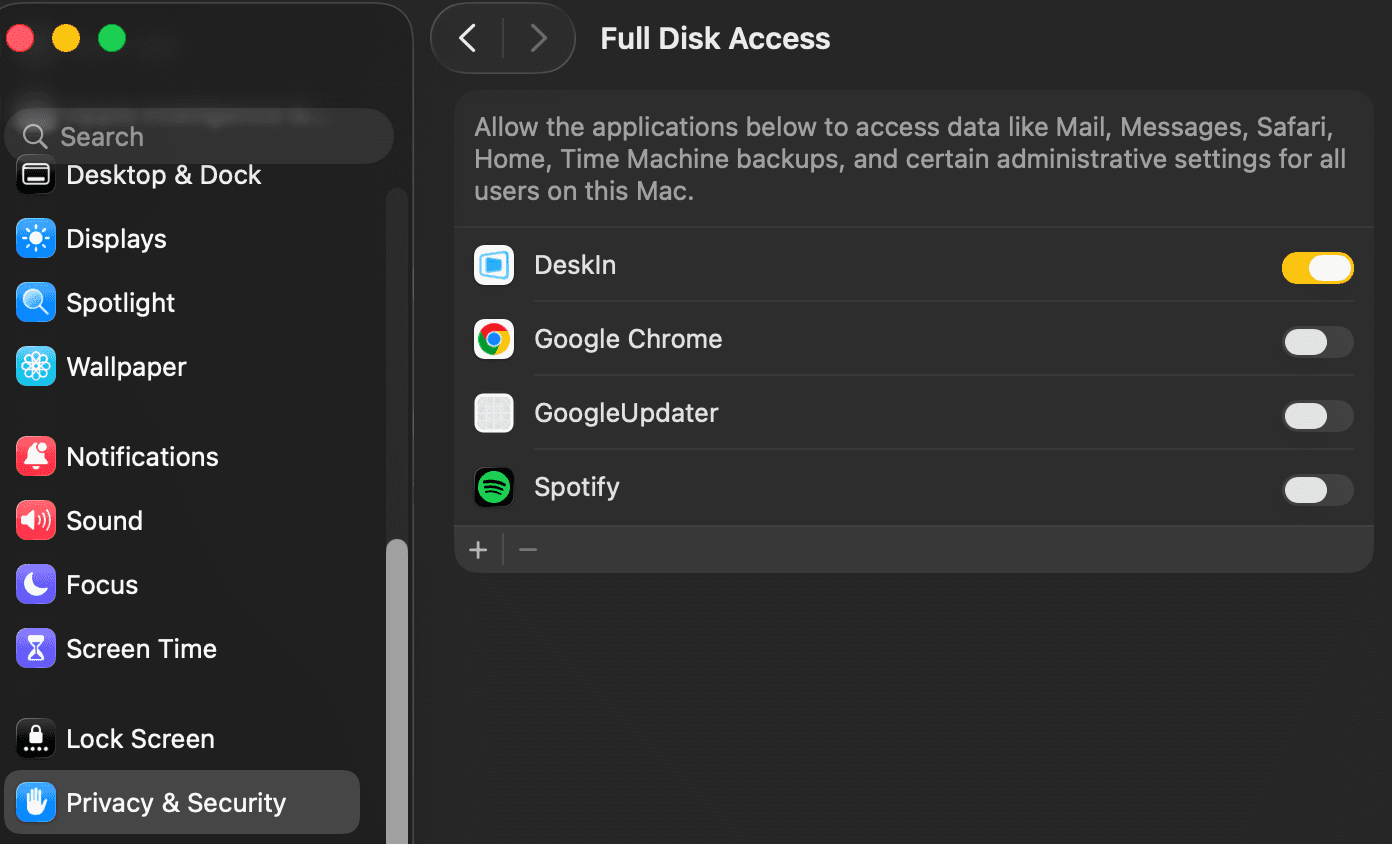Open Lock Screen settings
Viewport: 1392px width, 844px height.
pyautogui.click(x=35, y=738)
